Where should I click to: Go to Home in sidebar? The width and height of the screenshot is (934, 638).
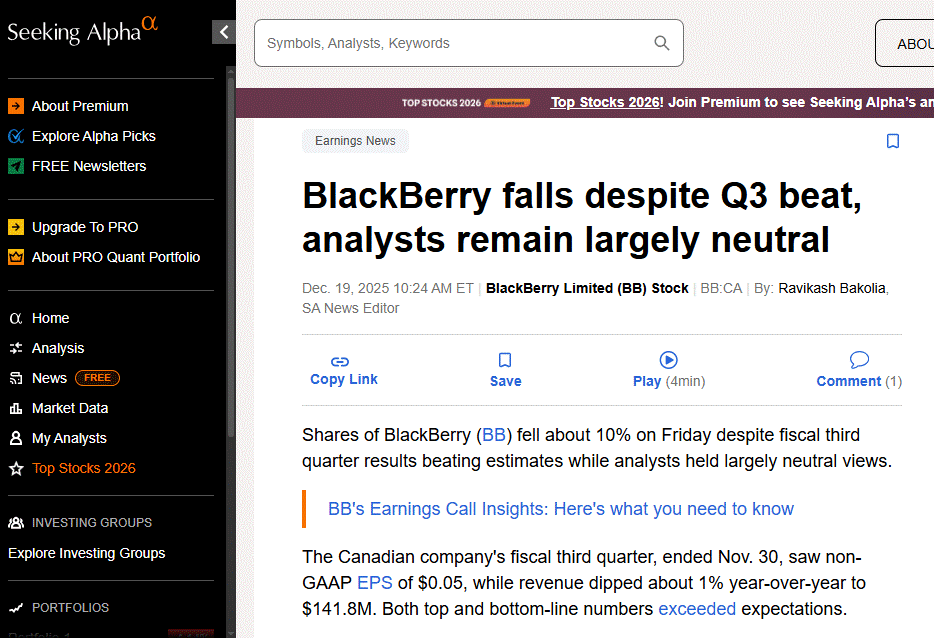point(50,318)
